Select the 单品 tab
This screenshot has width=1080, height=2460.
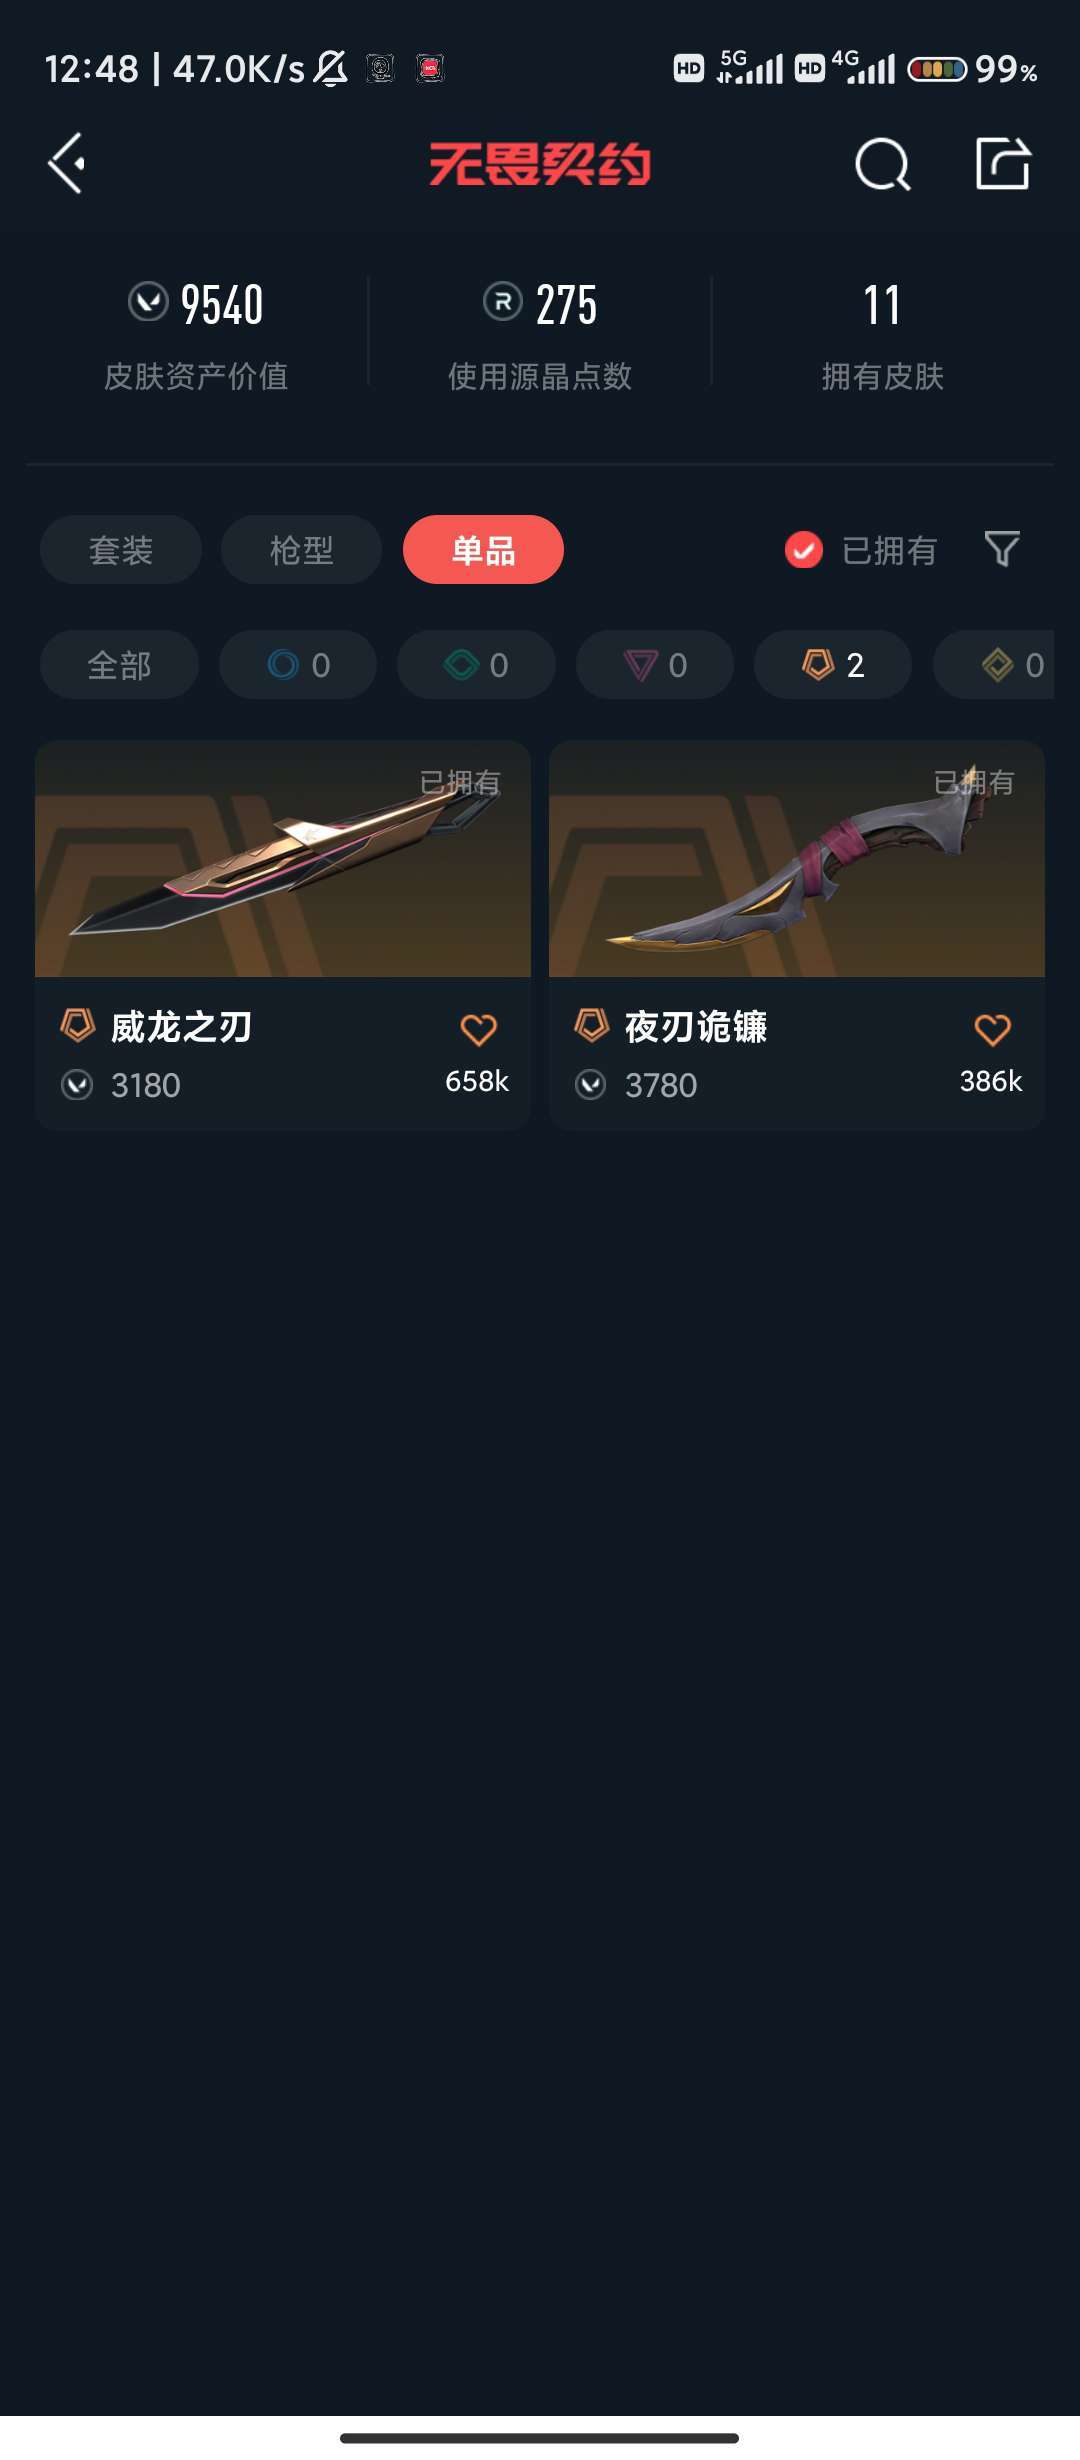(x=483, y=549)
